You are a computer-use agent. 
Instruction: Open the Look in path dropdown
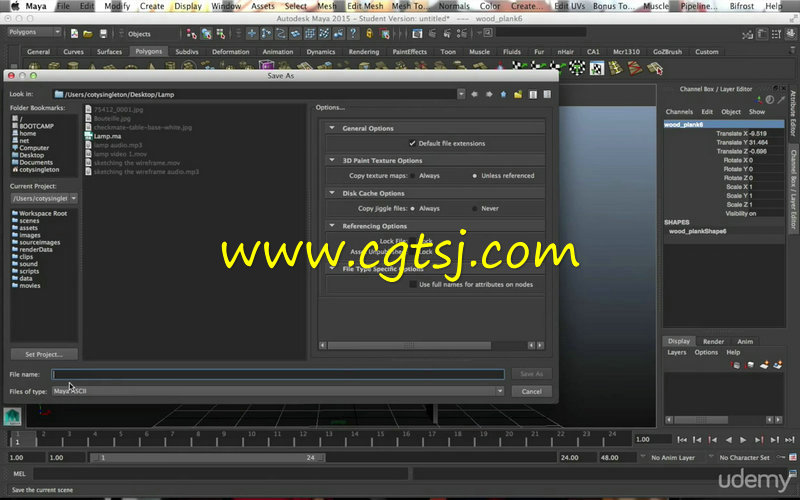pyautogui.click(x=461, y=94)
